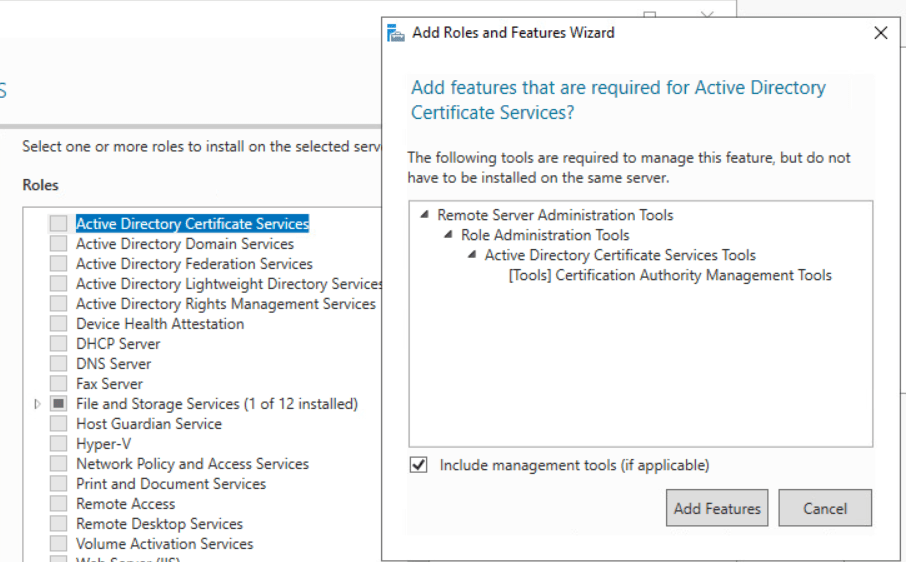Check the Active Directory Certificate Services role

pyautogui.click(x=59, y=224)
